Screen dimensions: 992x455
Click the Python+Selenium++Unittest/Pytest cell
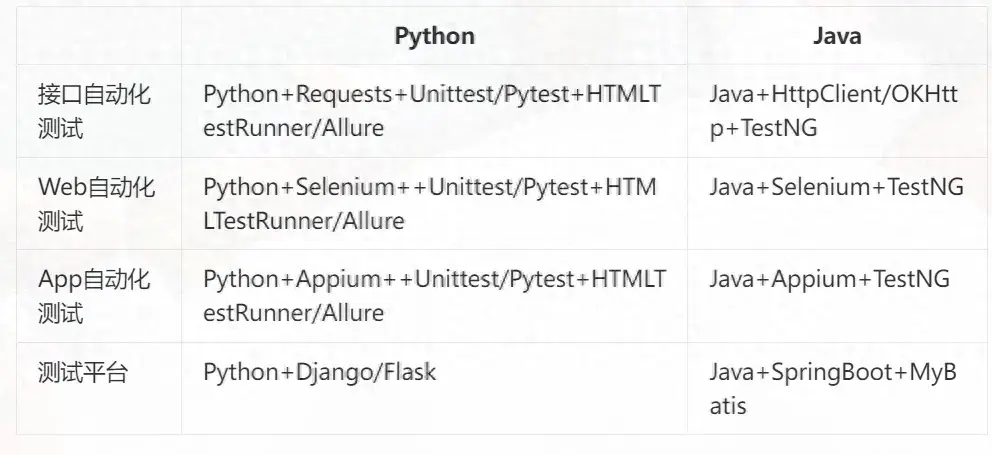tap(430, 204)
